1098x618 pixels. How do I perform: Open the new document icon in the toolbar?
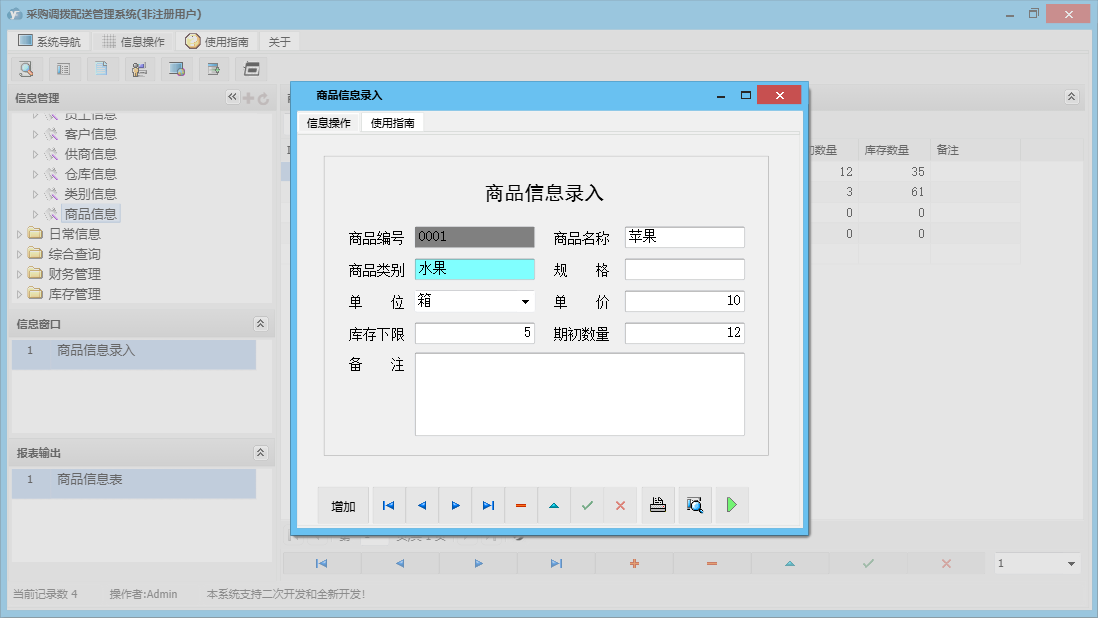tap(101, 68)
